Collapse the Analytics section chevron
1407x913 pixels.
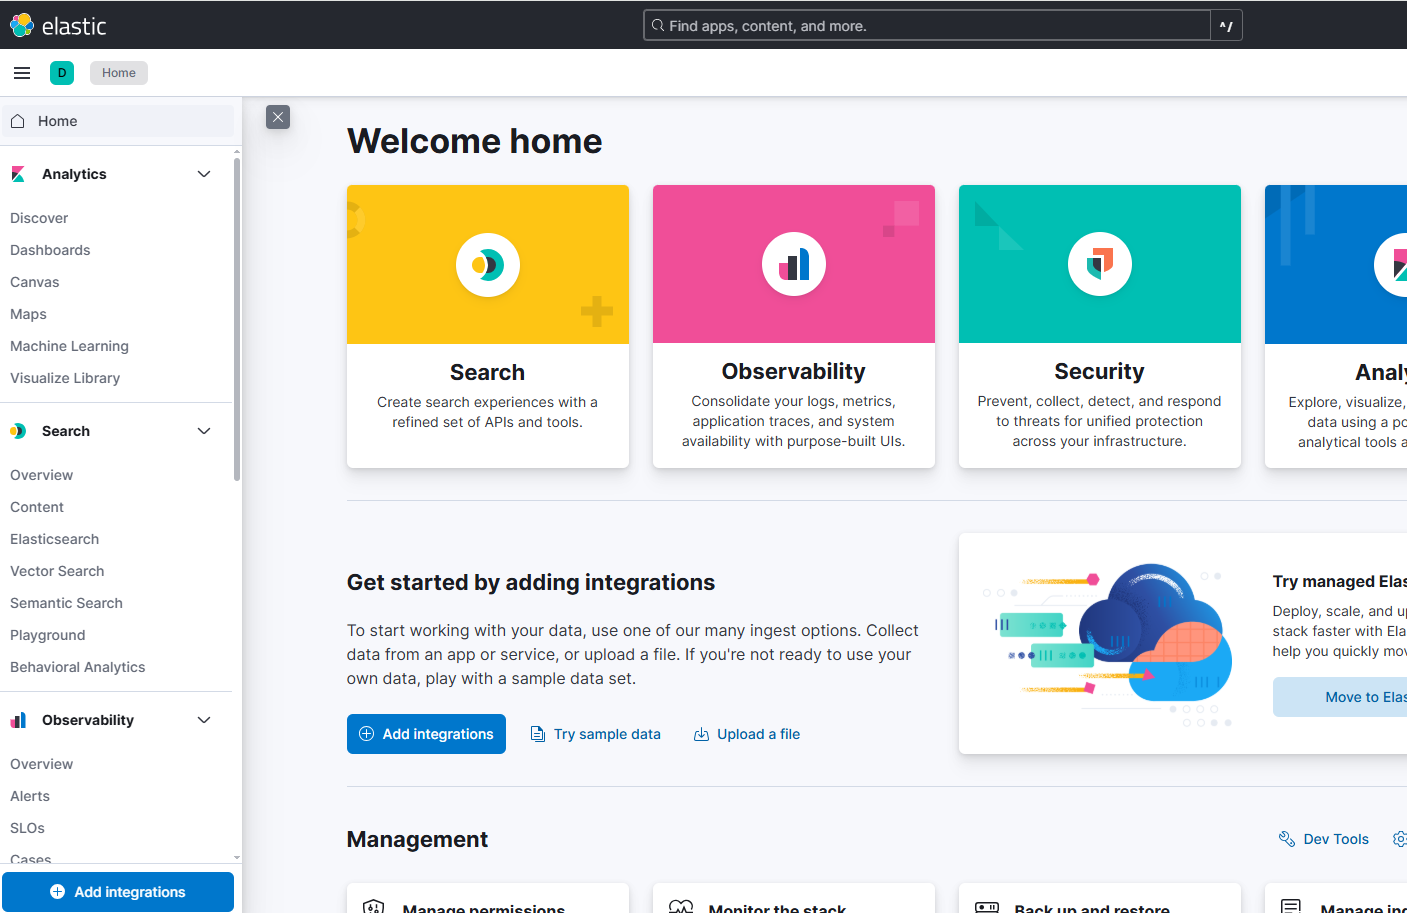pyautogui.click(x=204, y=174)
